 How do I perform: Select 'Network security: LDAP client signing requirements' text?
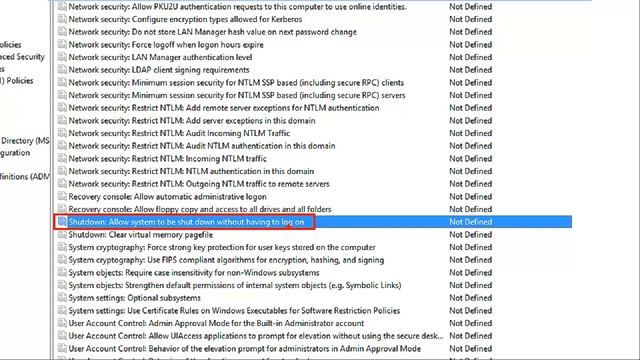tap(159, 70)
